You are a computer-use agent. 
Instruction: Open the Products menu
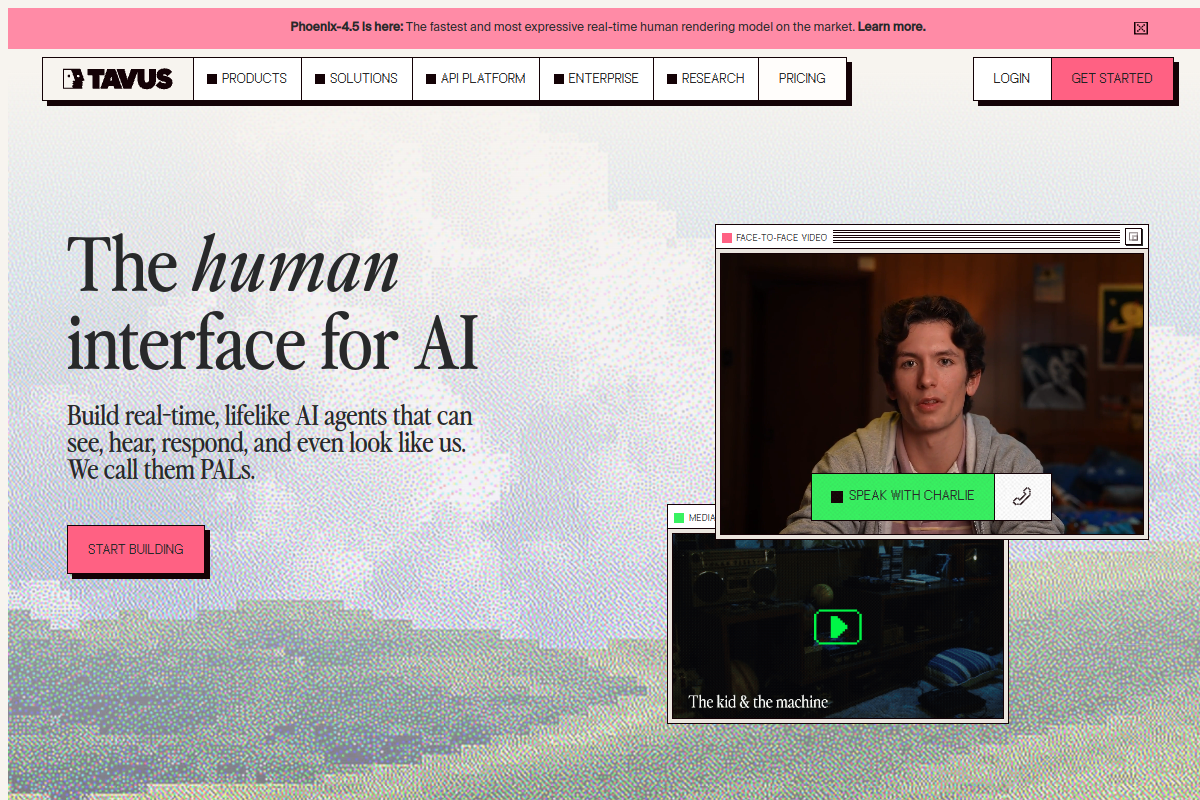point(247,79)
